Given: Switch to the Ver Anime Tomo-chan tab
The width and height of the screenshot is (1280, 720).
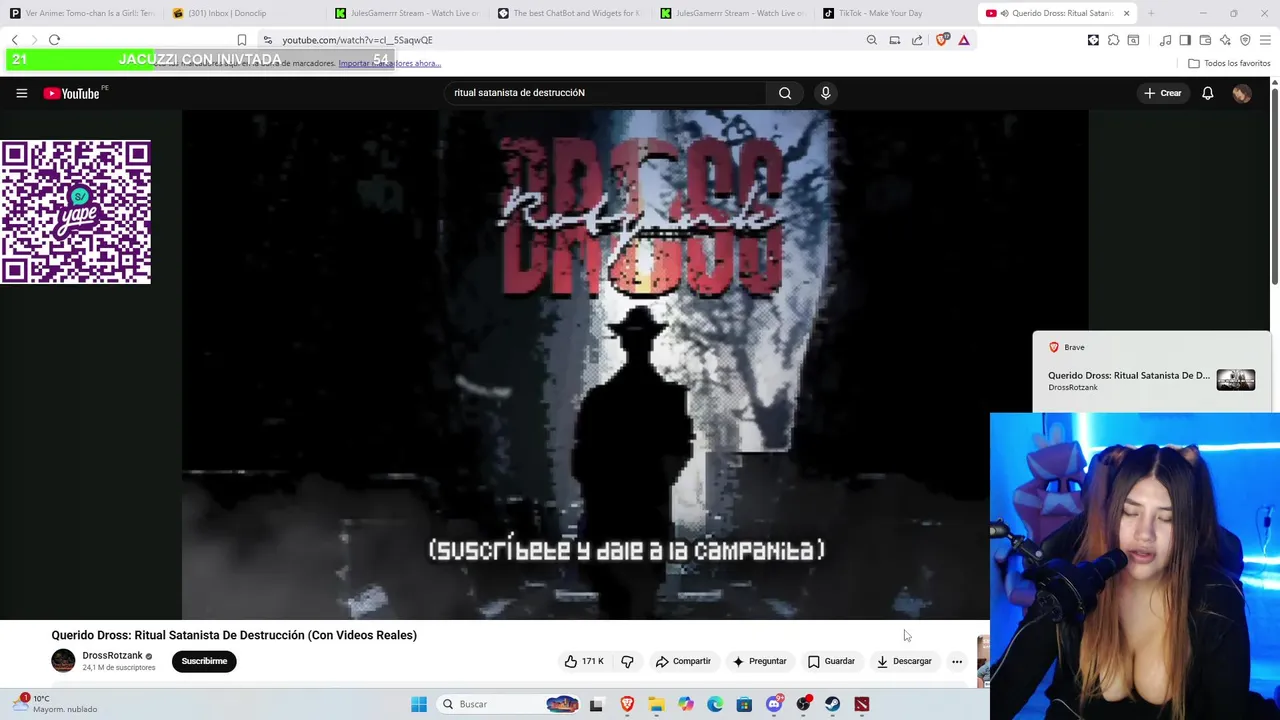Looking at the screenshot, I should click(x=82, y=13).
